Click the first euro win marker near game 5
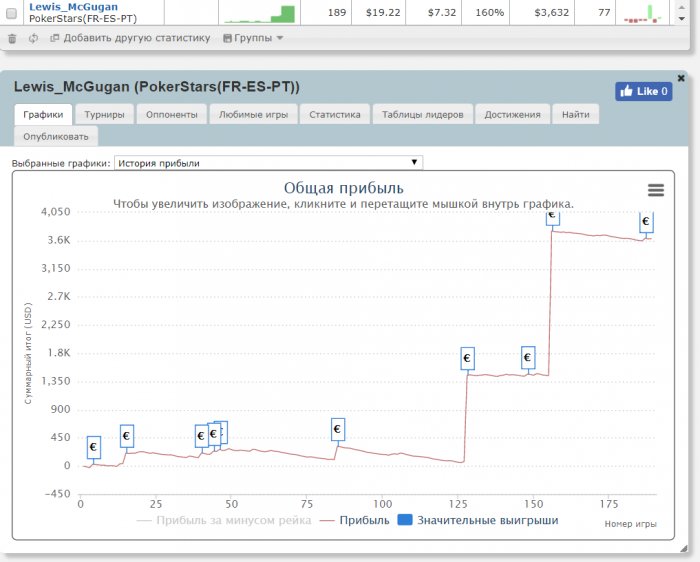Screen dimensions: 700x562 (93, 447)
